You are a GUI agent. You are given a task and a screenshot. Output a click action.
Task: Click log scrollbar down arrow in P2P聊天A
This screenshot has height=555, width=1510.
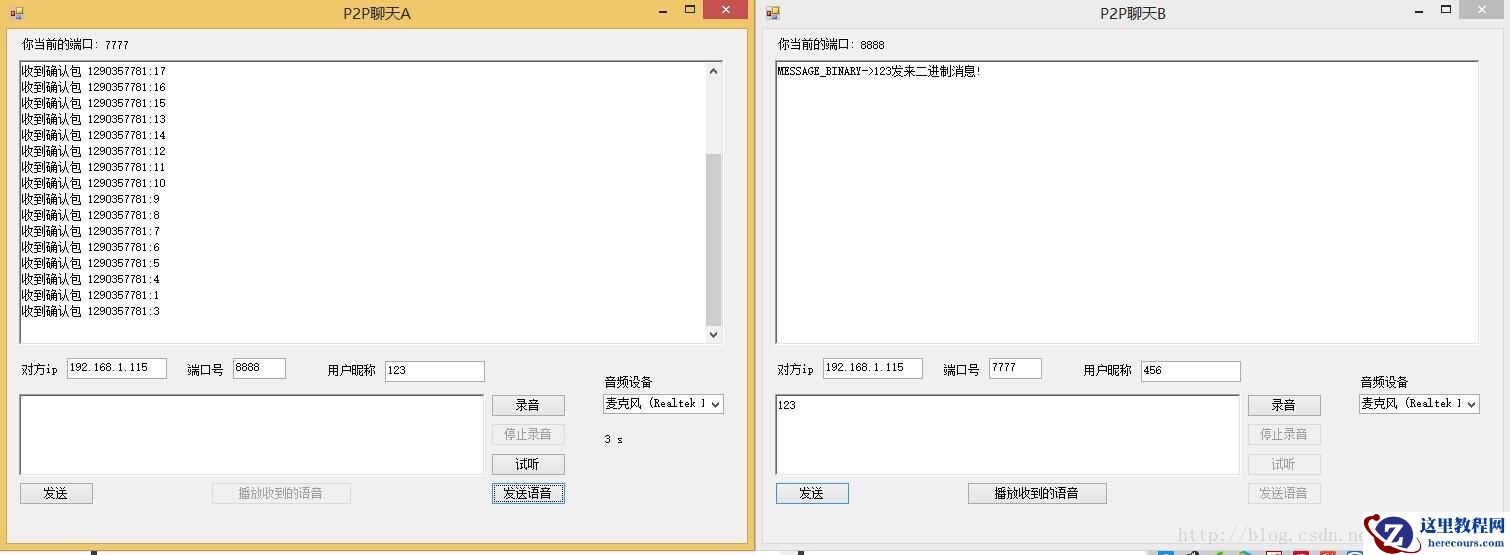coord(713,335)
